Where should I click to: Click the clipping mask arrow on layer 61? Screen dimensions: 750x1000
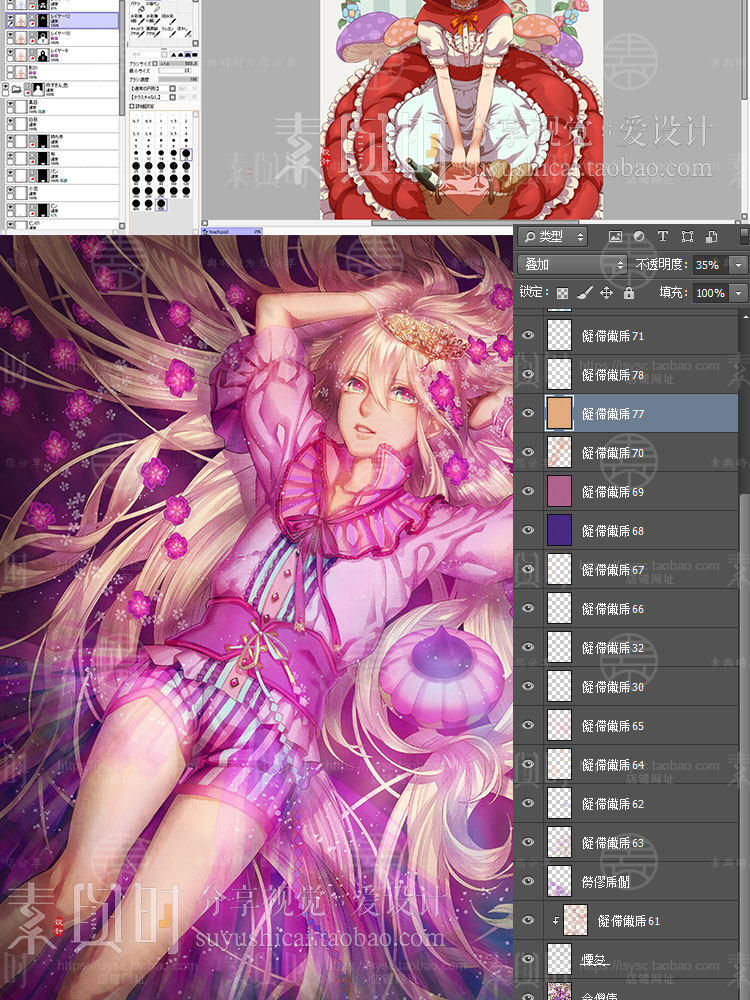[555, 920]
